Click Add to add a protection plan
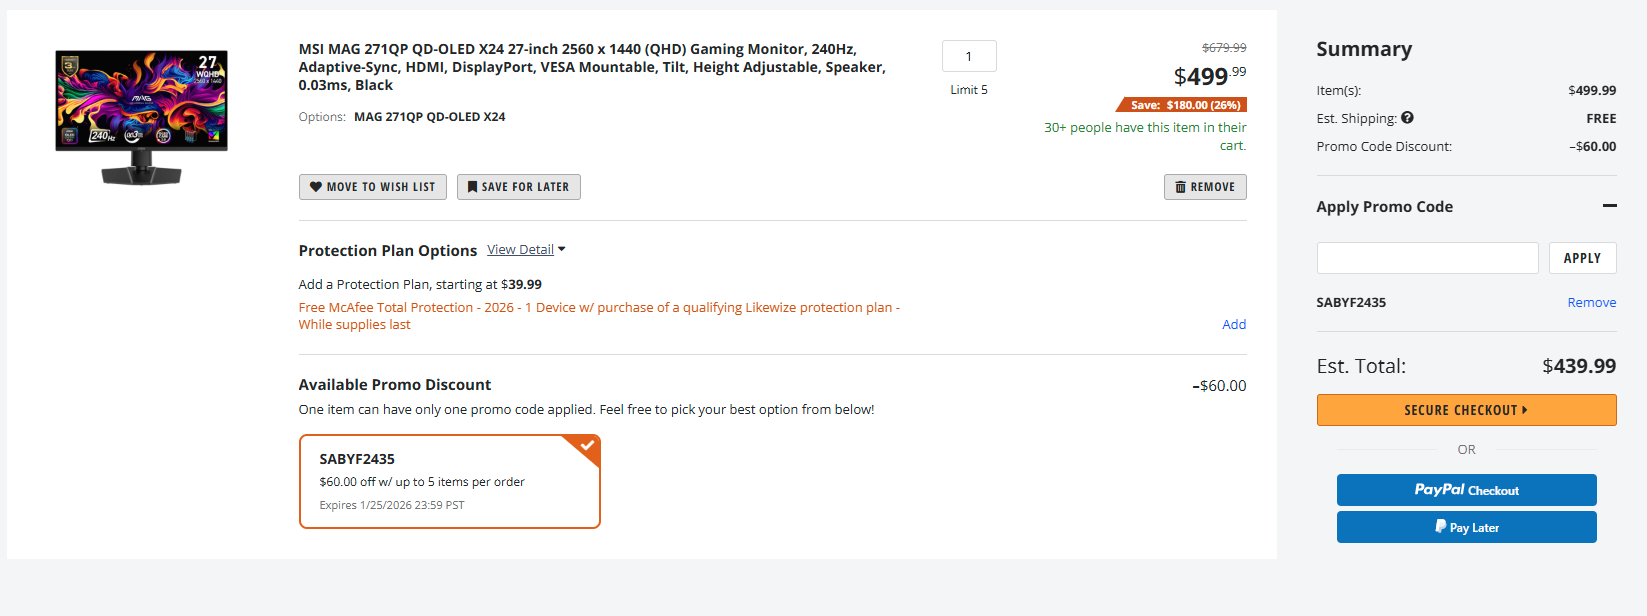Image resolution: width=1647 pixels, height=616 pixels. [x=1234, y=324]
